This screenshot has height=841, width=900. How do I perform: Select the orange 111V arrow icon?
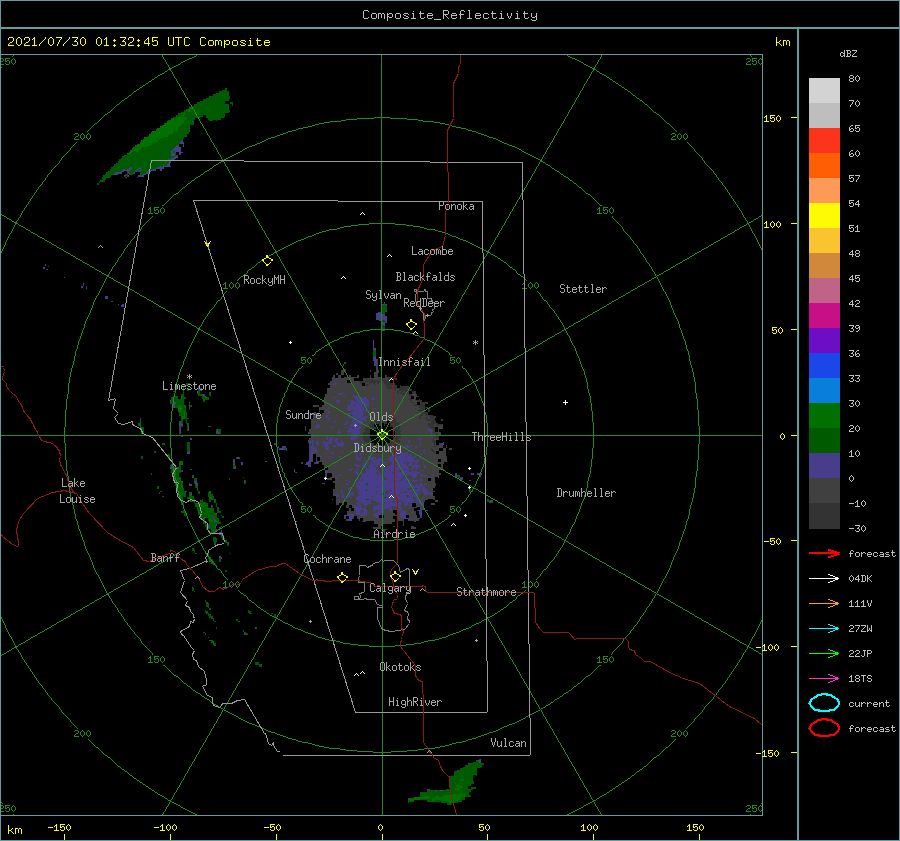coord(824,603)
